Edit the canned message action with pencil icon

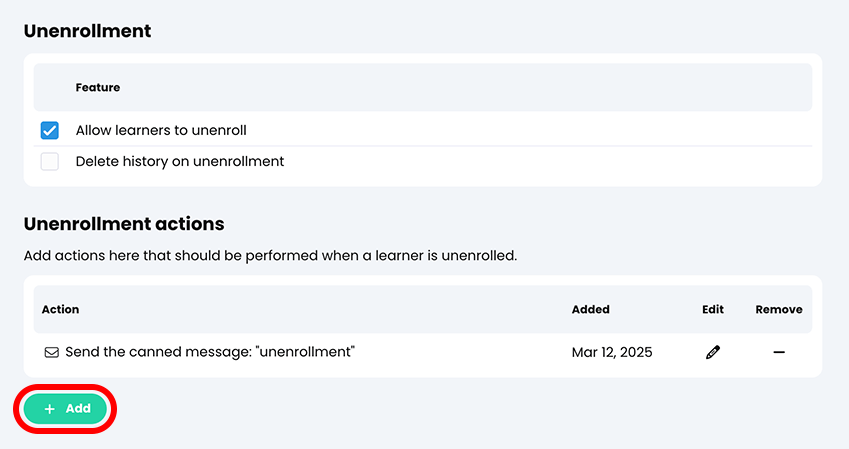click(713, 352)
